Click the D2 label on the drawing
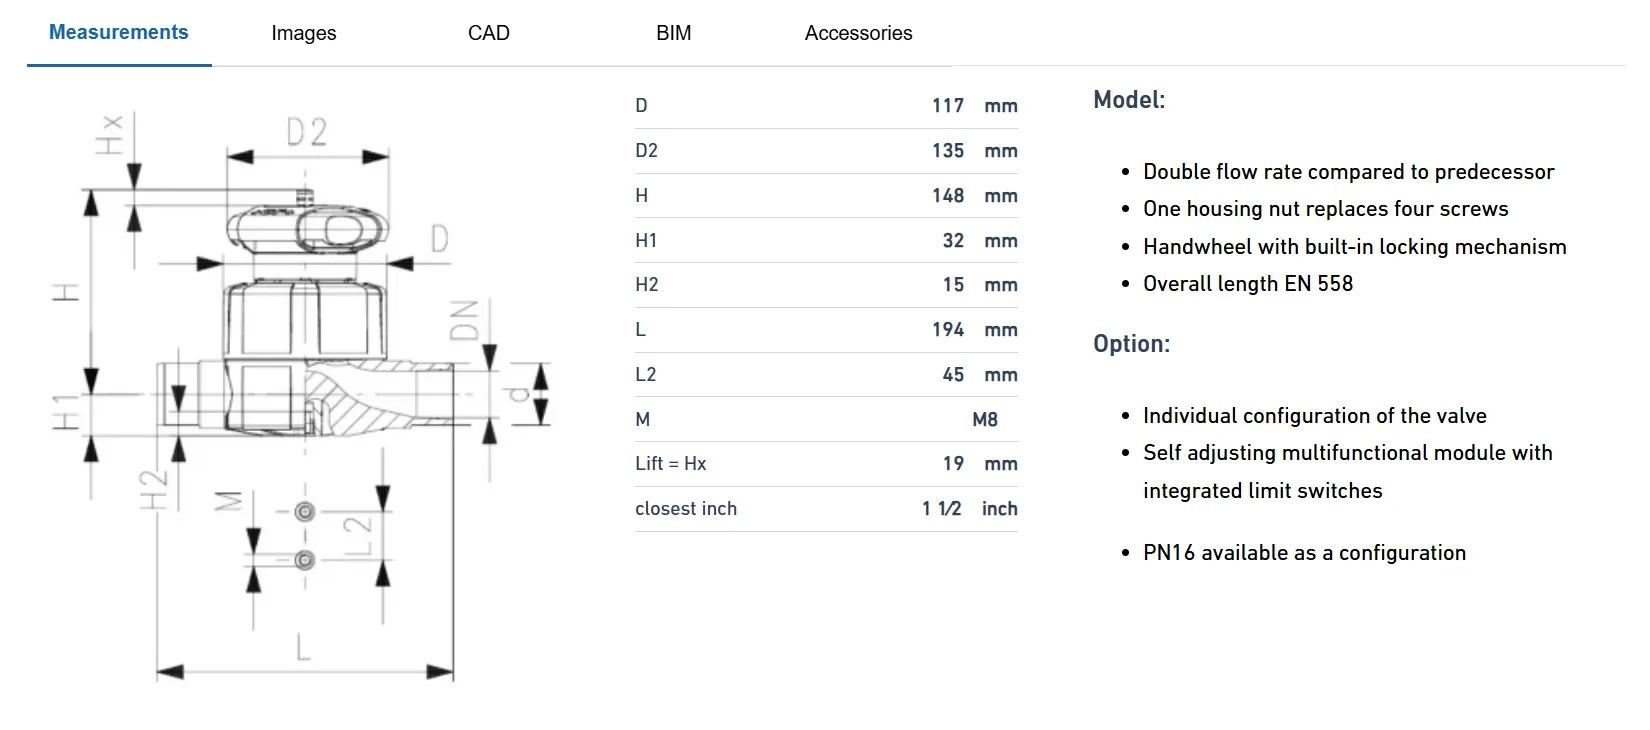This screenshot has width=1650, height=730. [307, 132]
